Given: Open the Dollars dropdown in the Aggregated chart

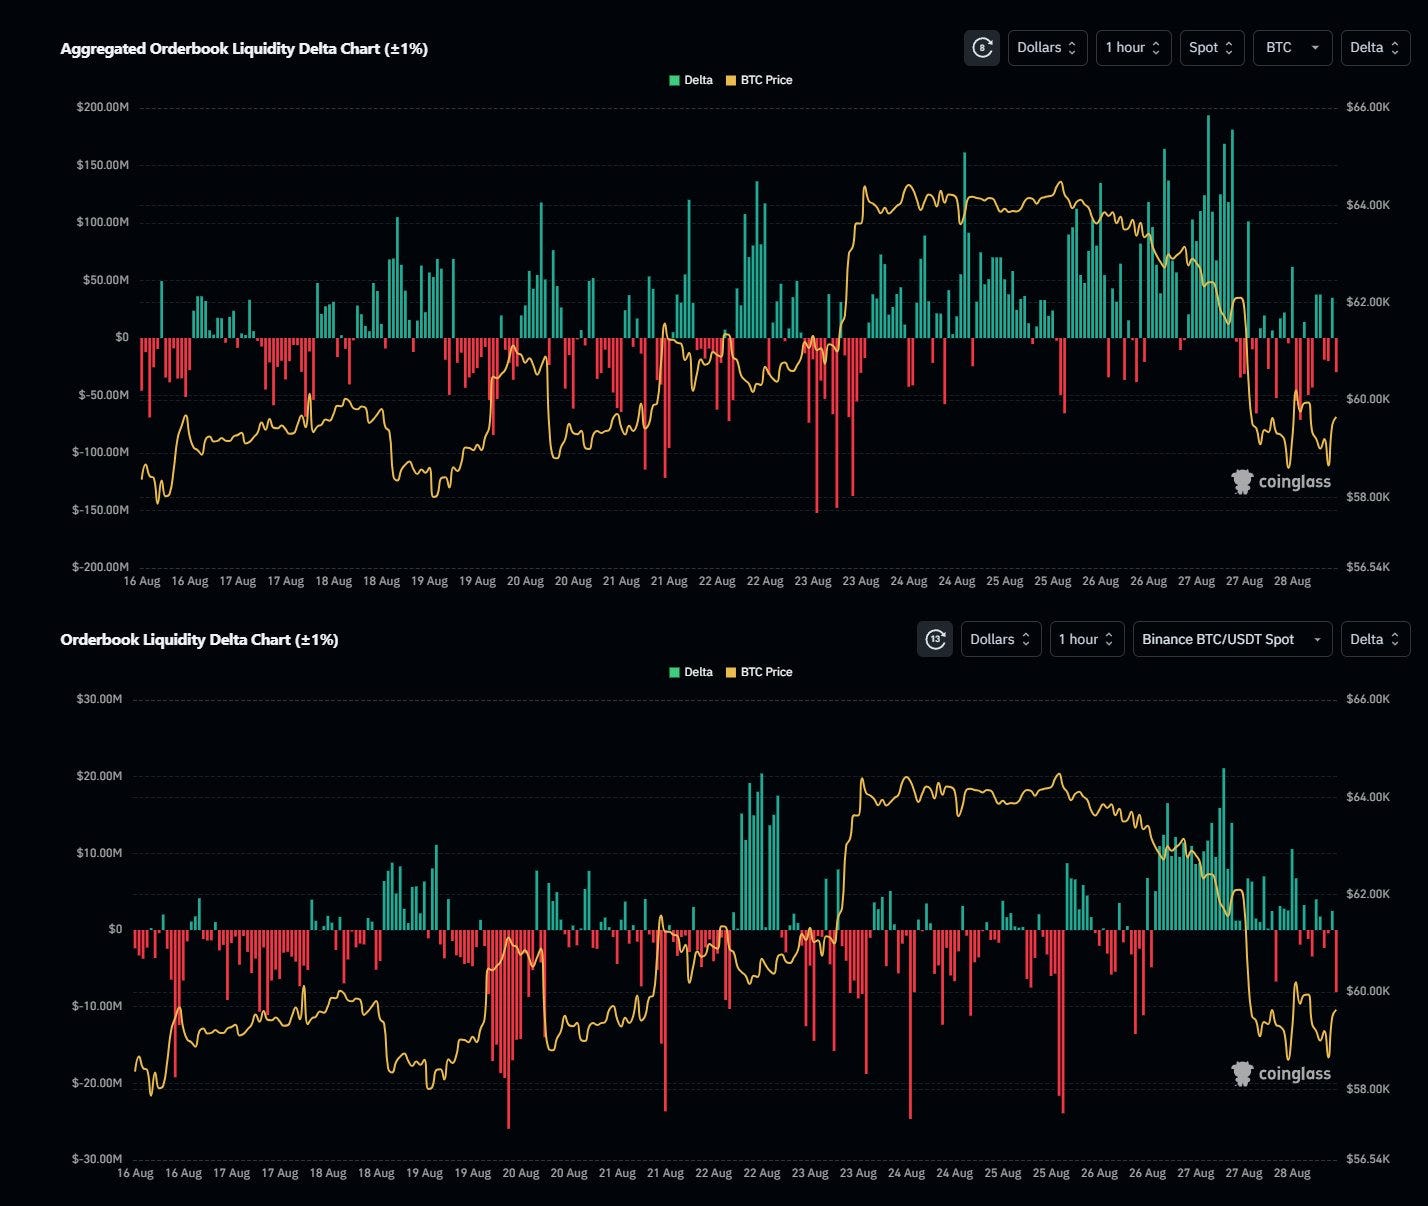Looking at the screenshot, I should pyautogui.click(x=1047, y=48).
